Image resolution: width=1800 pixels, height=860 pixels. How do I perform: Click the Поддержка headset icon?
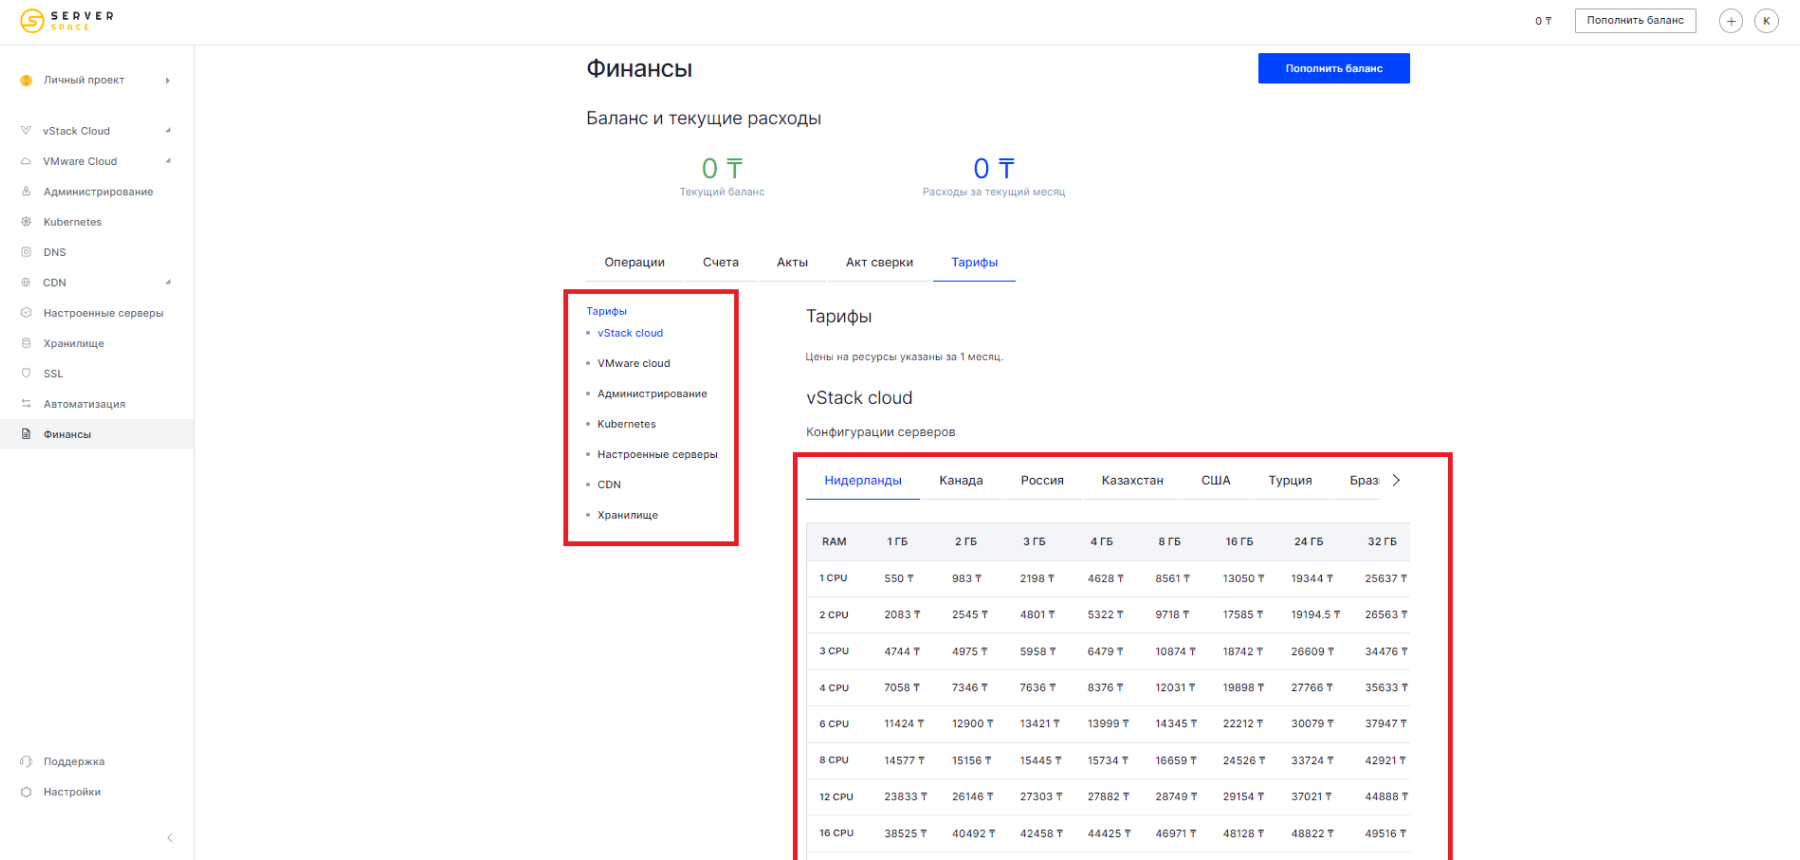click(x=26, y=762)
